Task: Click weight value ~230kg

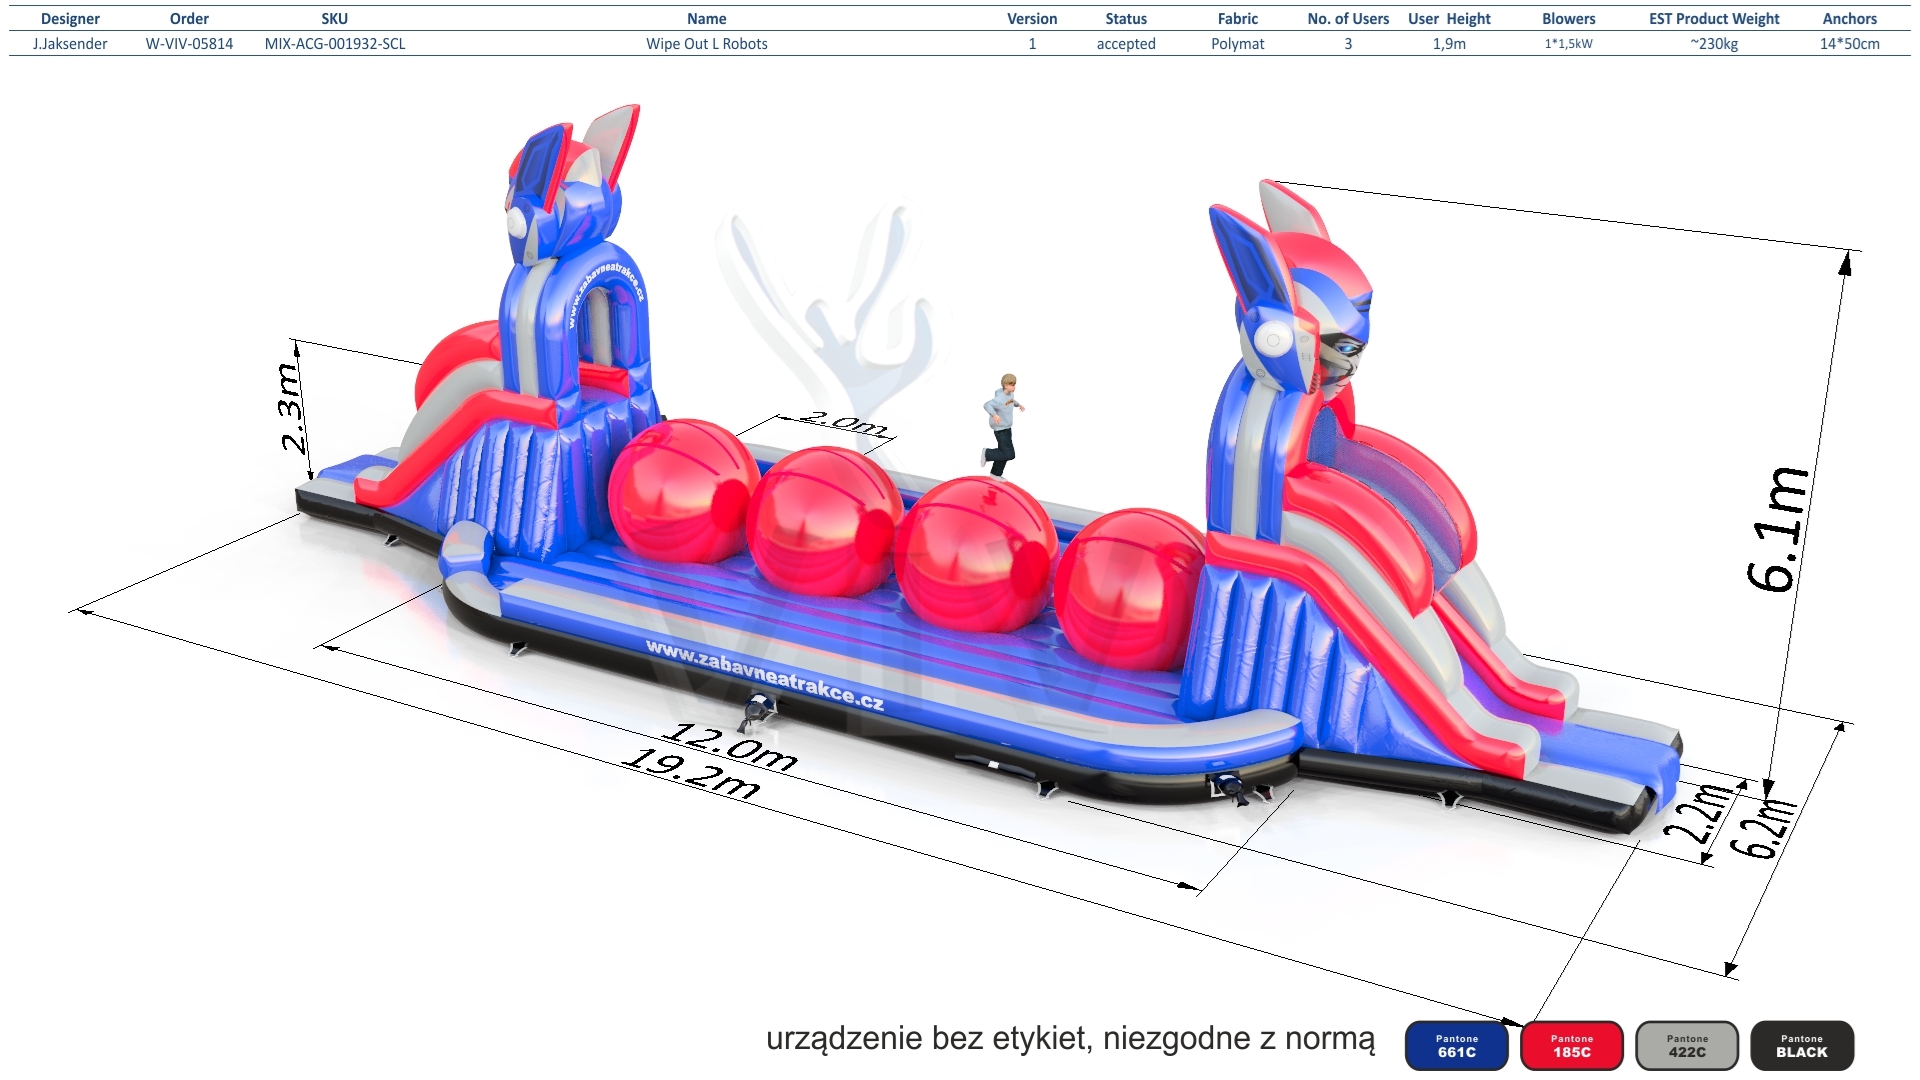Action: click(x=1714, y=44)
